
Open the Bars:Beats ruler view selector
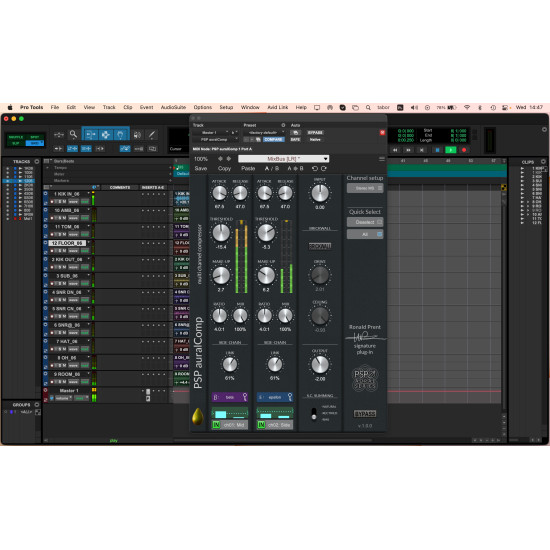coord(47,161)
